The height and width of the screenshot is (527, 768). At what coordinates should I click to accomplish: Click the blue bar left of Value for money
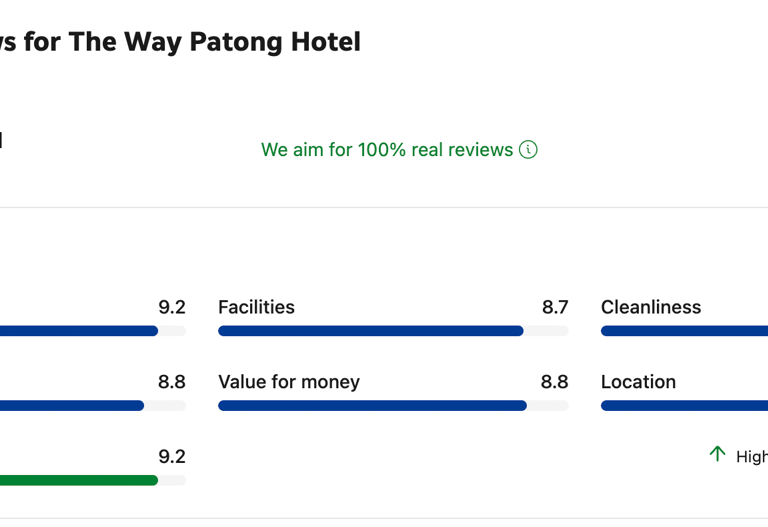72,406
